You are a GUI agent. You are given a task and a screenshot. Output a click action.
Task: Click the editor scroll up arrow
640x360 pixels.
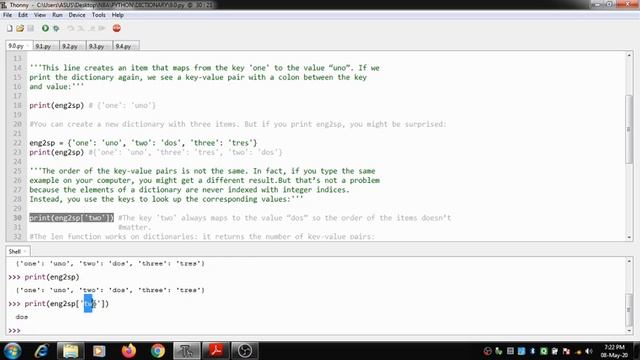pos(629,55)
